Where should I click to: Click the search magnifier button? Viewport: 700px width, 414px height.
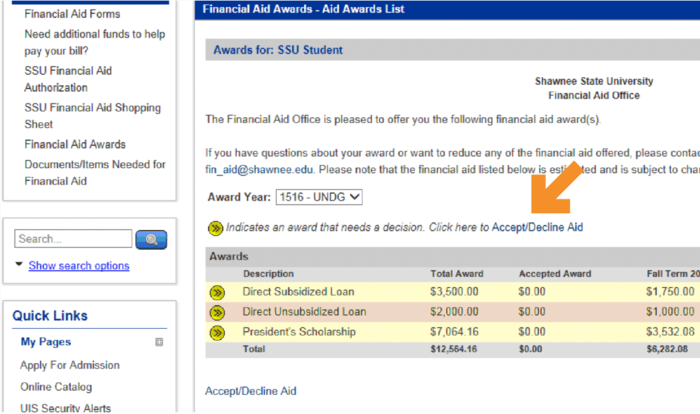[x=151, y=240]
